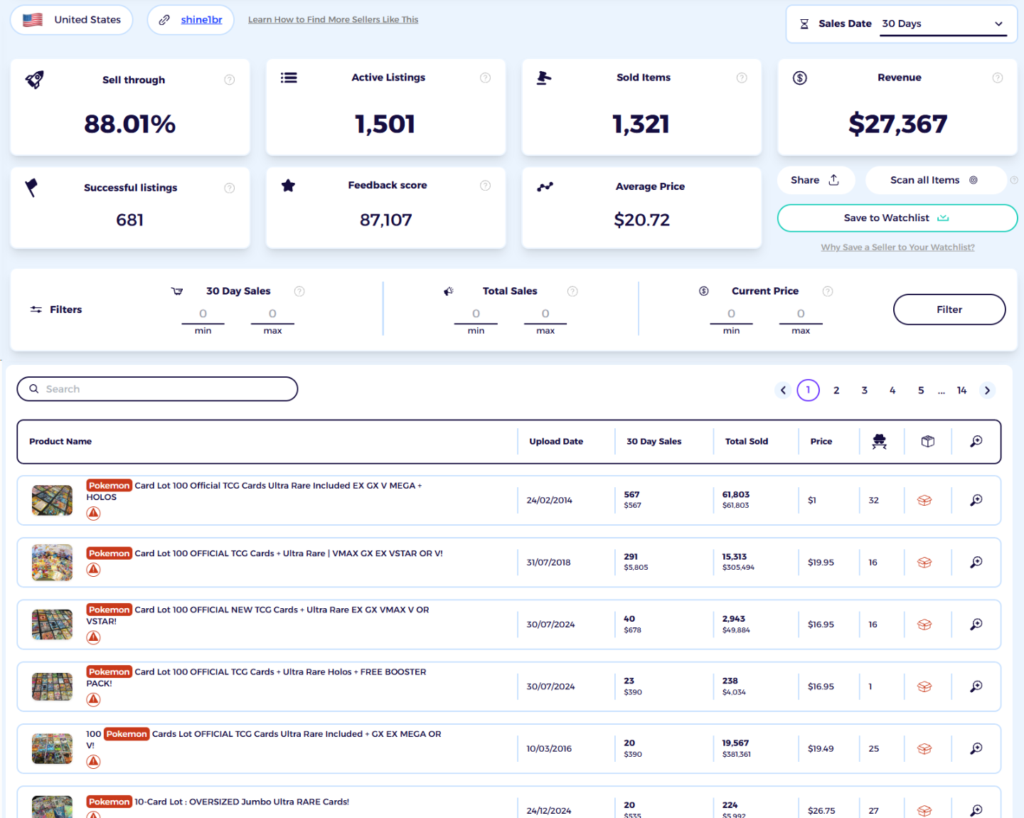This screenshot has width=1024, height=818.
Task: Scan item in FREE BOOSTER PACK listing row
Action: [976, 687]
